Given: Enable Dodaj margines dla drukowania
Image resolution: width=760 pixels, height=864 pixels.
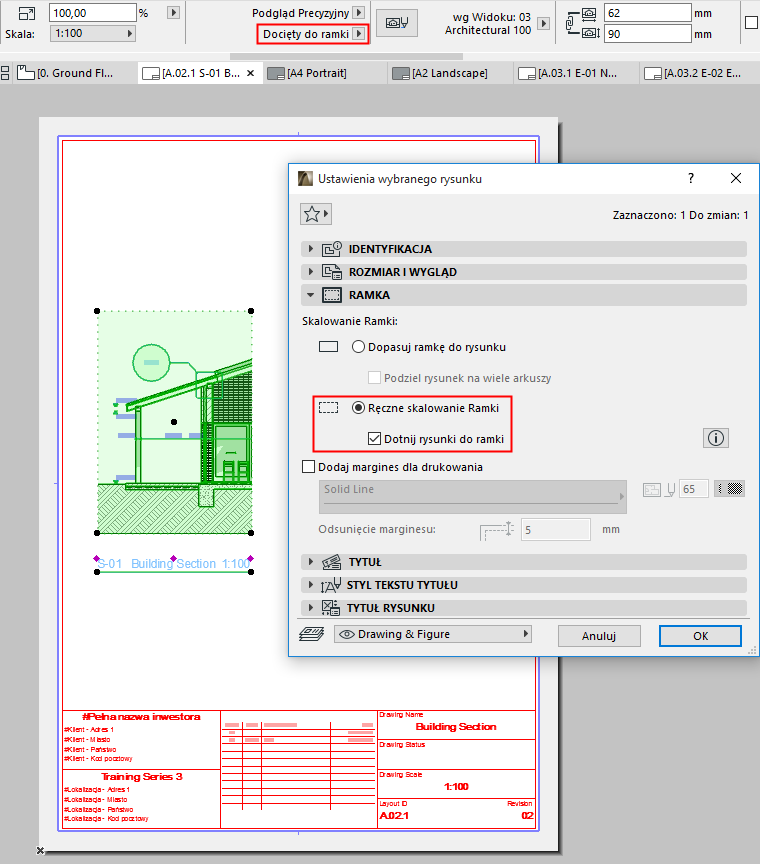Looking at the screenshot, I should point(308,467).
